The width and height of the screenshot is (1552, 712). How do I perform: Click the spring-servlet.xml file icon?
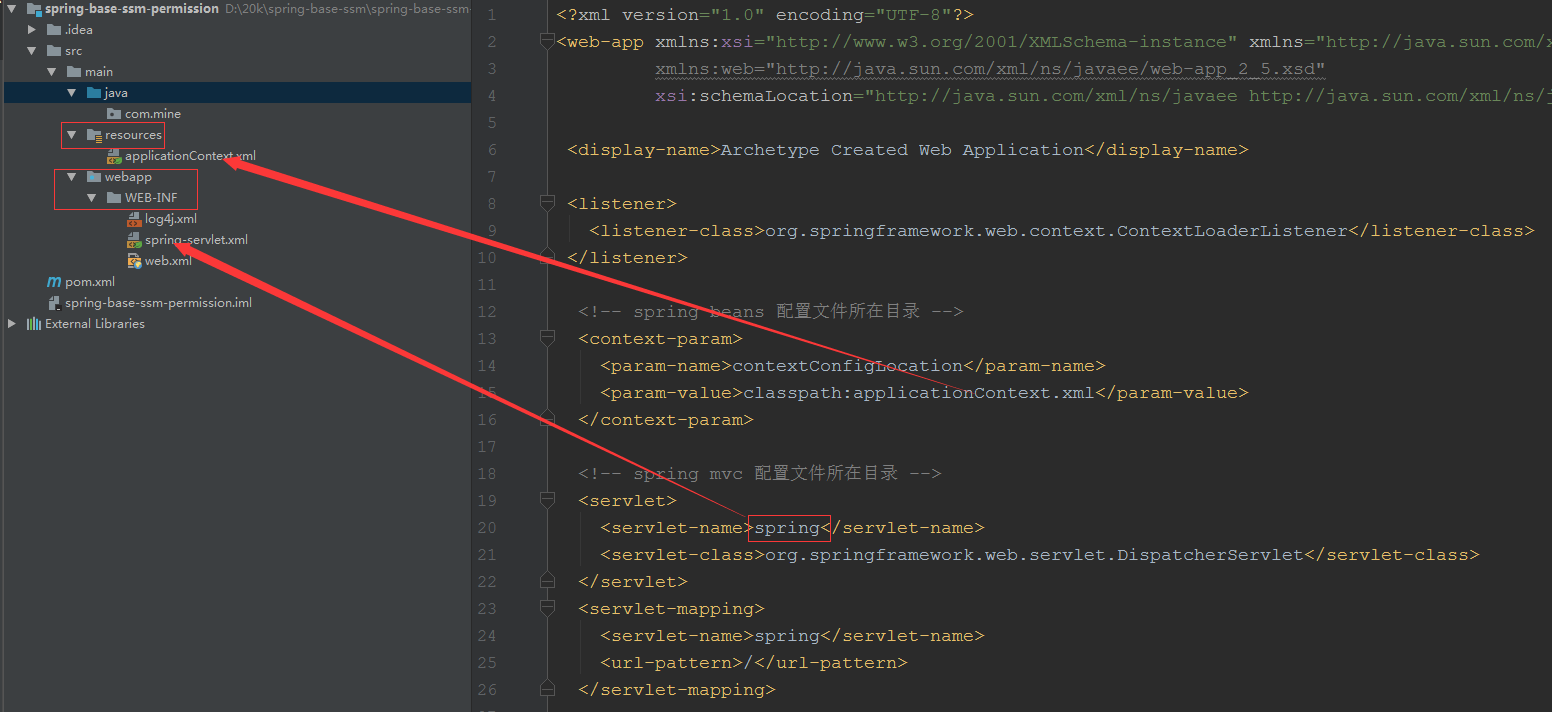134,240
